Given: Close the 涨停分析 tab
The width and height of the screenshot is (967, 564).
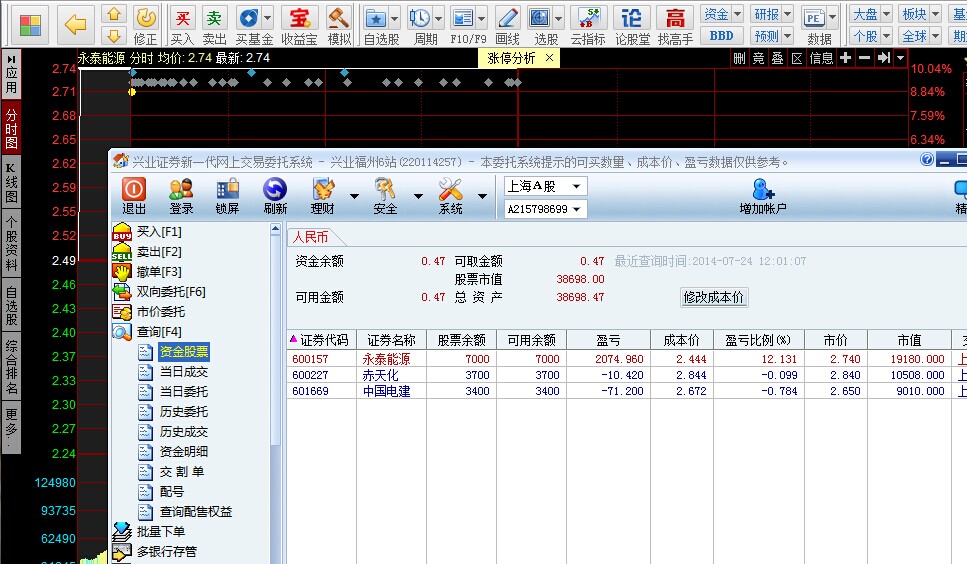Looking at the screenshot, I should pyautogui.click(x=549, y=58).
